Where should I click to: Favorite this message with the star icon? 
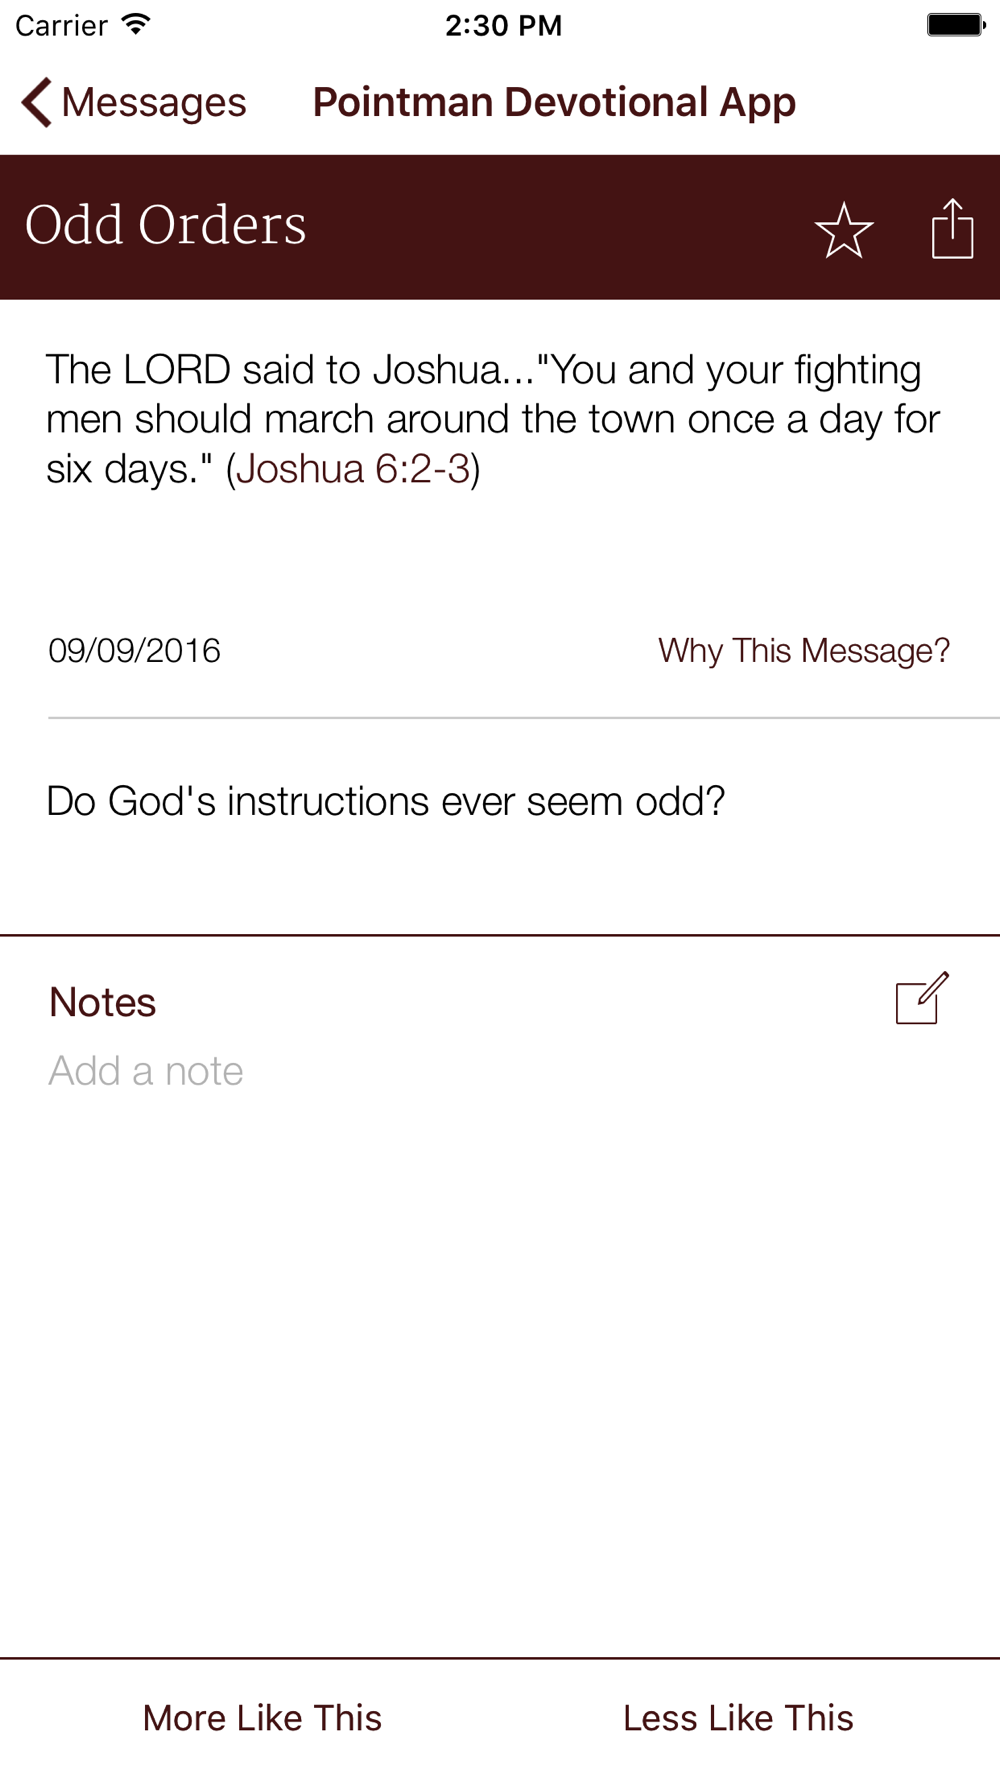click(x=844, y=229)
